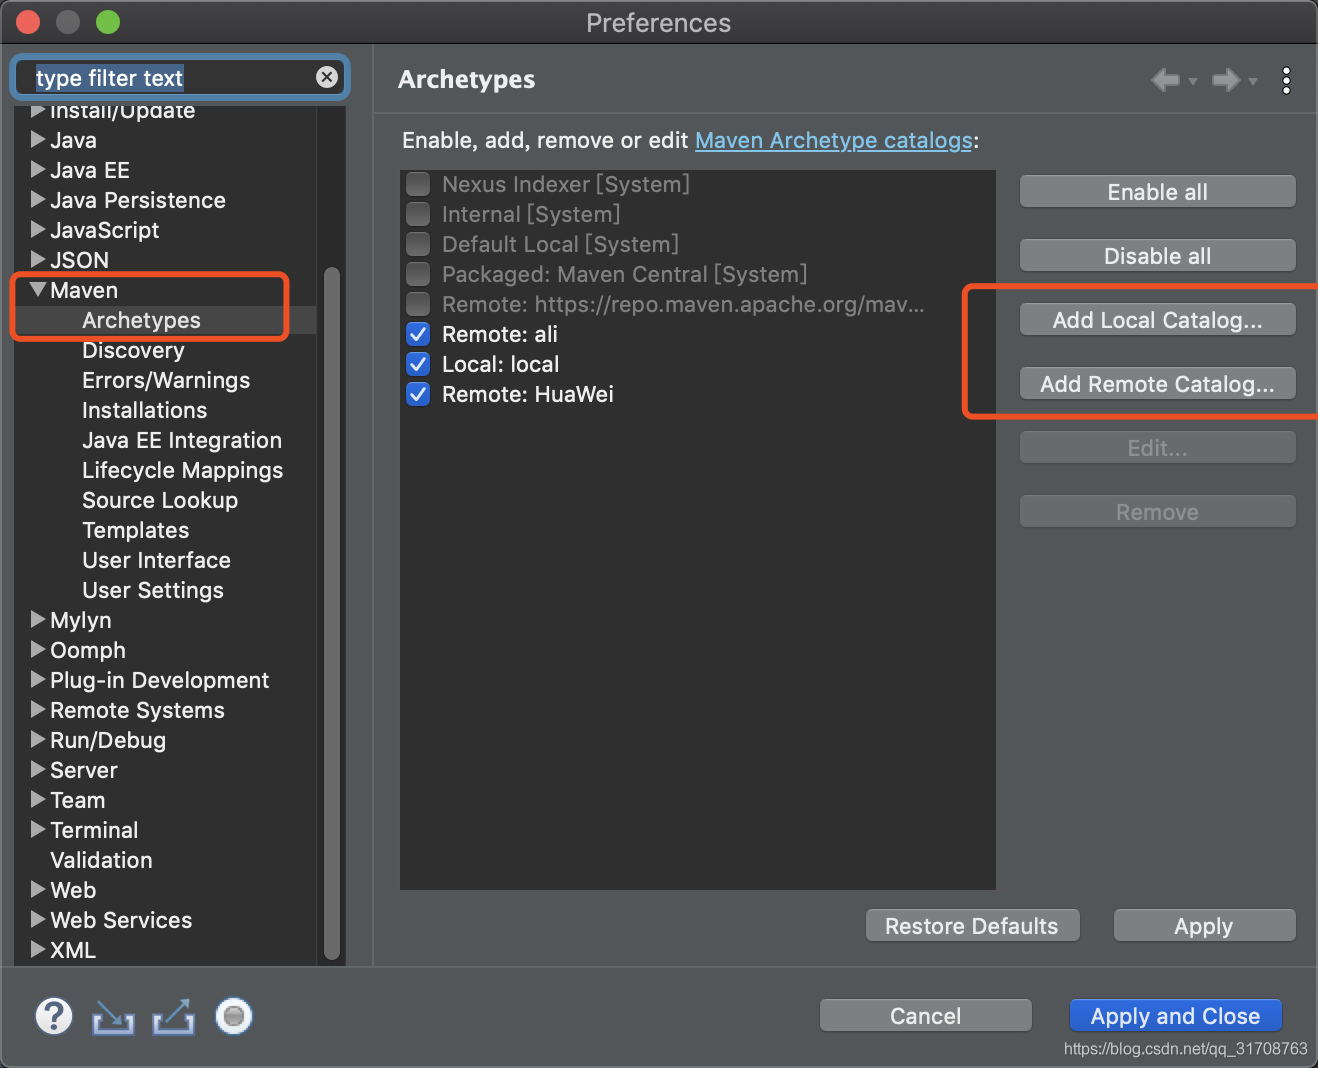
Task: Expand the Java EE section
Action: (37, 170)
